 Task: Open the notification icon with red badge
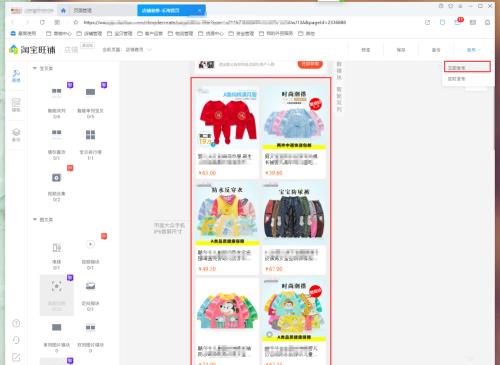coord(458,22)
